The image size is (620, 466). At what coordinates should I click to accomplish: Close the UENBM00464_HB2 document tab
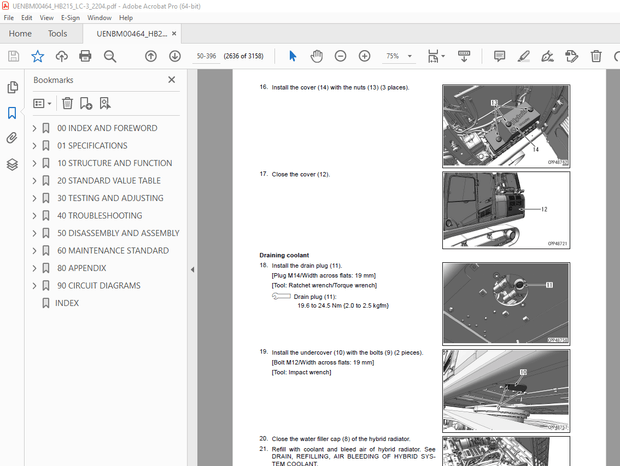(x=174, y=34)
